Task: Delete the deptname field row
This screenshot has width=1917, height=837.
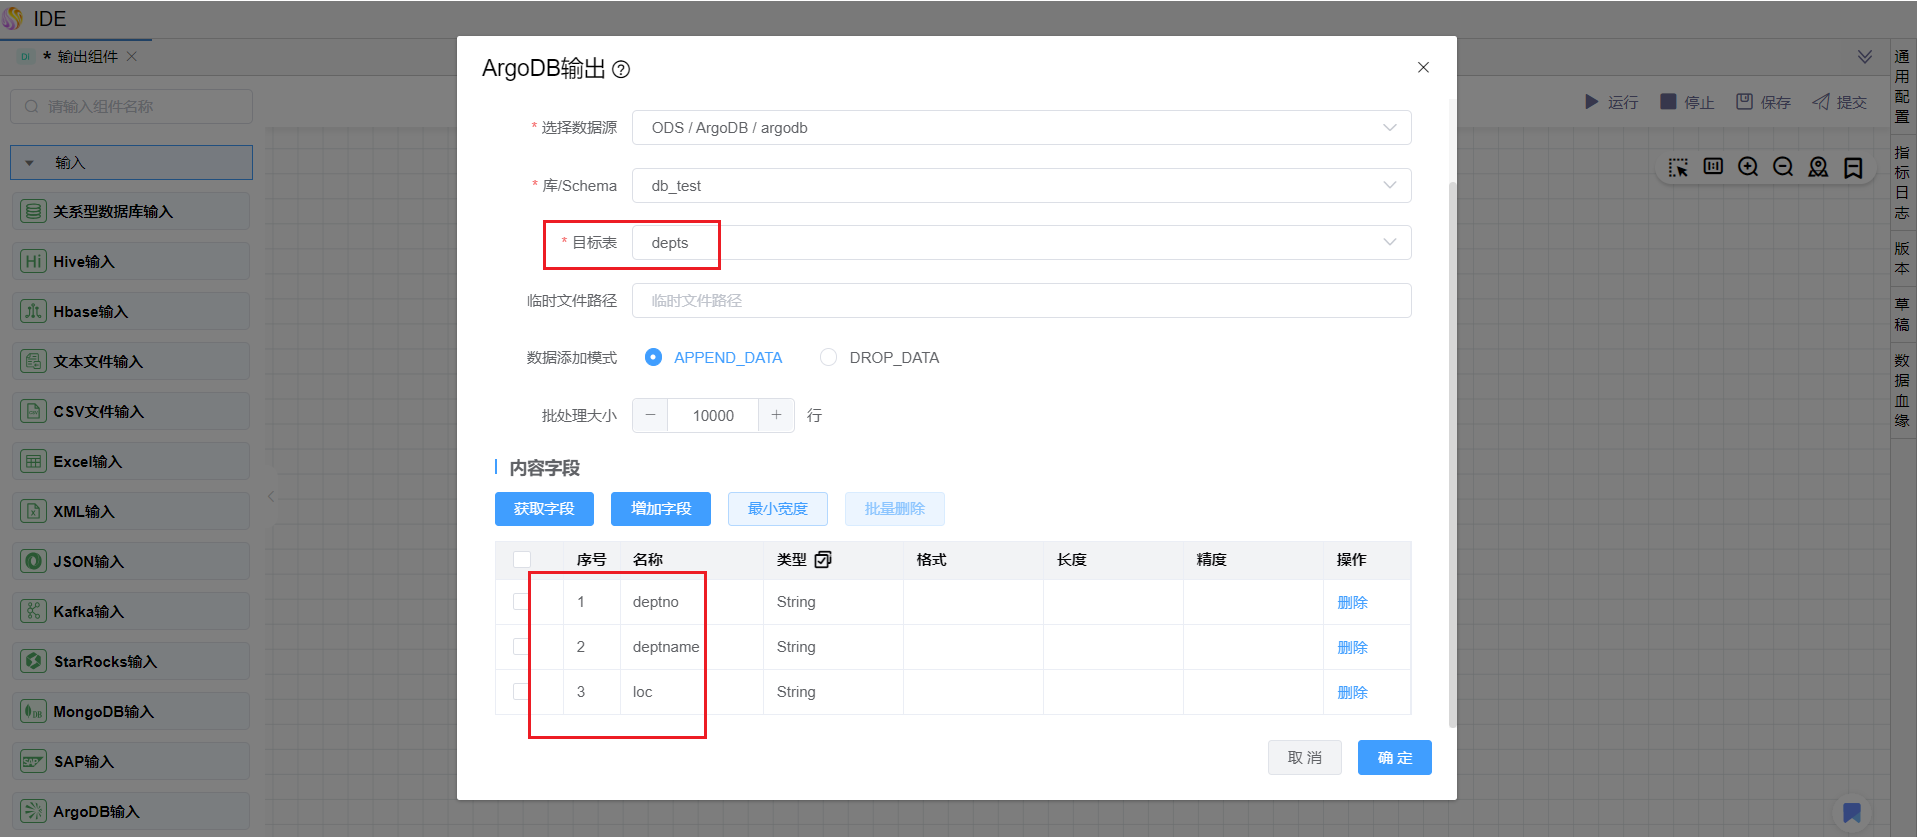Action: click(1352, 648)
